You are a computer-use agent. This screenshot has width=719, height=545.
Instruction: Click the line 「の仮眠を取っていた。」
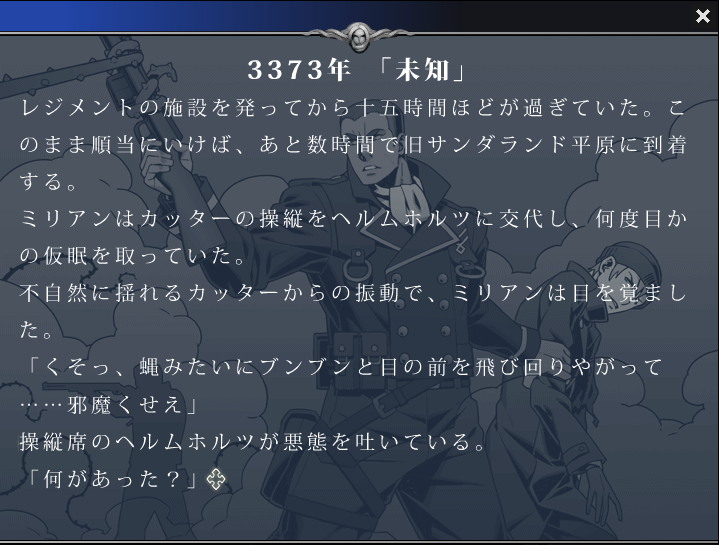click(x=134, y=256)
